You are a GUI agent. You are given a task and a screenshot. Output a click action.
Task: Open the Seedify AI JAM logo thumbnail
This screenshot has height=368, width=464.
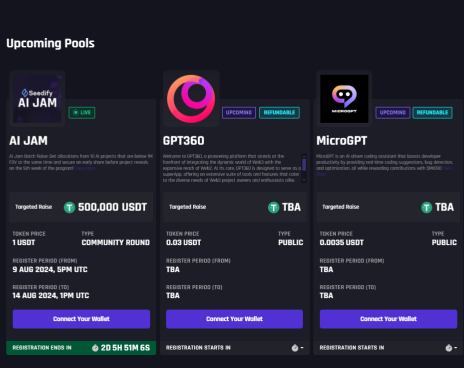(37, 99)
